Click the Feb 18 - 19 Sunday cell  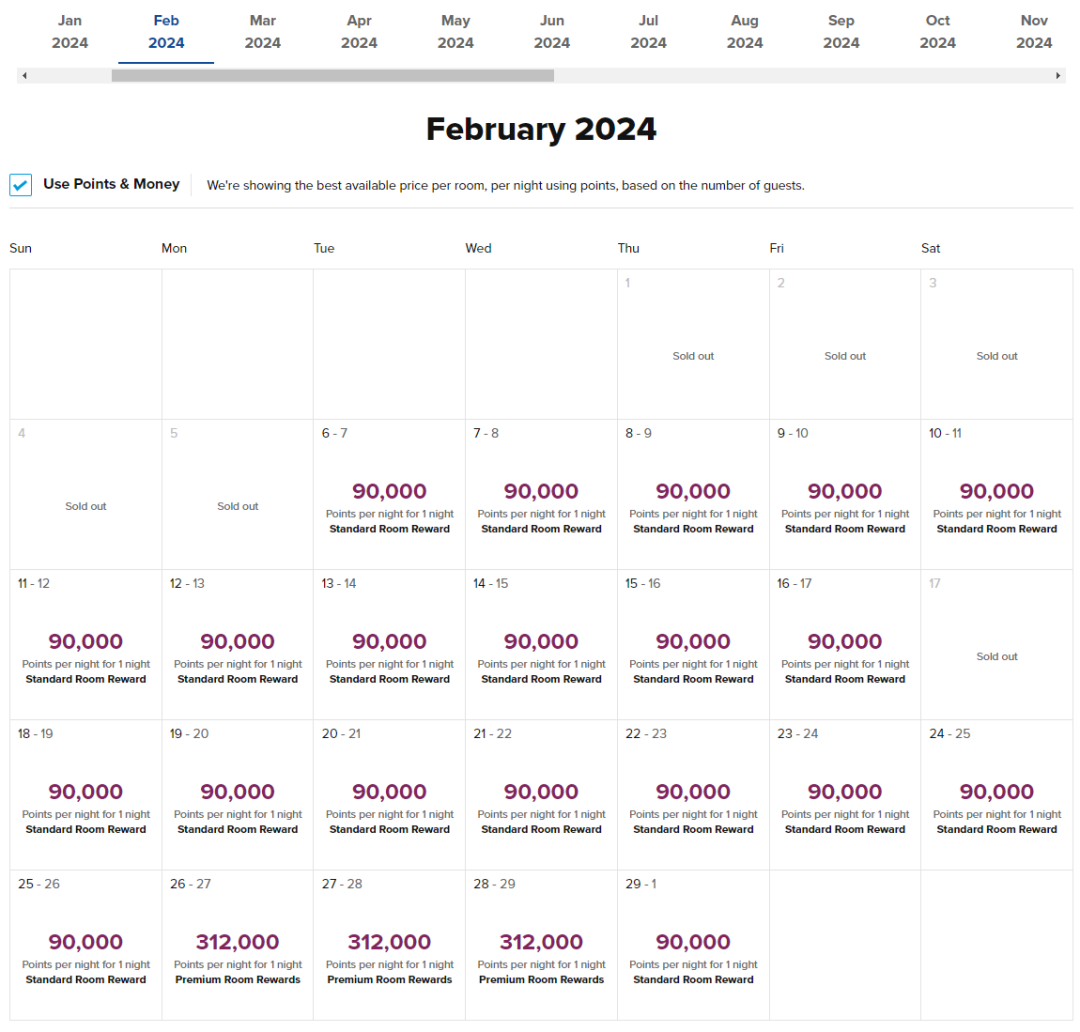pyautogui.click(x=86, y=795)
